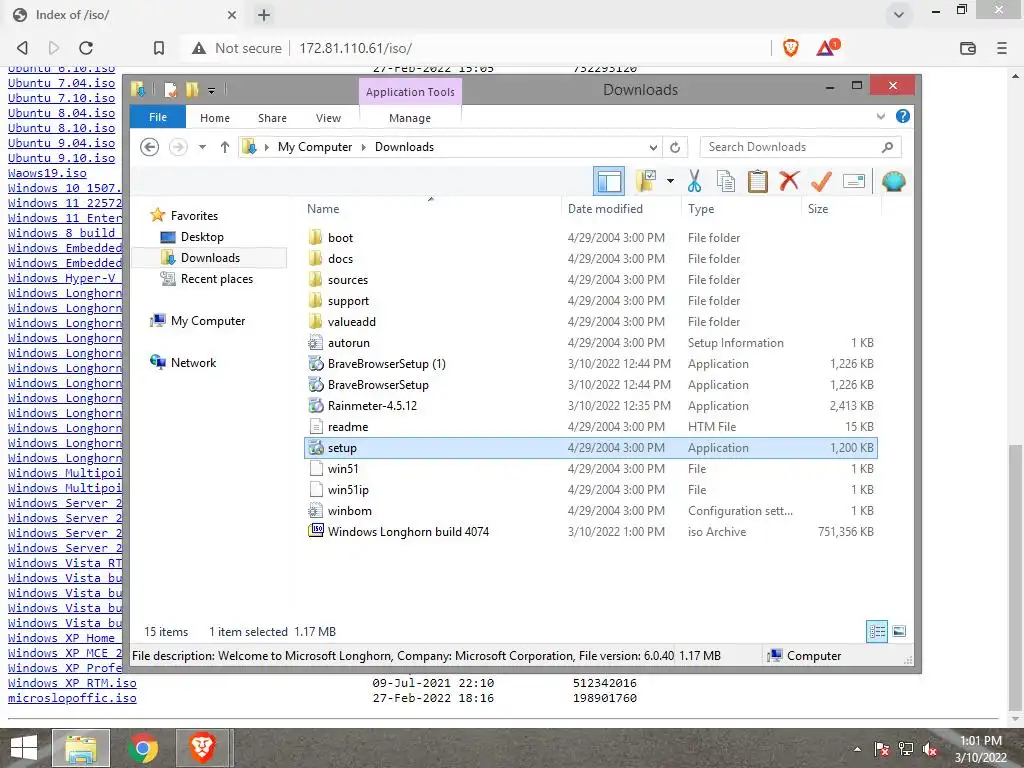Select My Computer in navigation pane
Image resolution: width=1024 pixels, height=768 pixels.
click(208, 321)
